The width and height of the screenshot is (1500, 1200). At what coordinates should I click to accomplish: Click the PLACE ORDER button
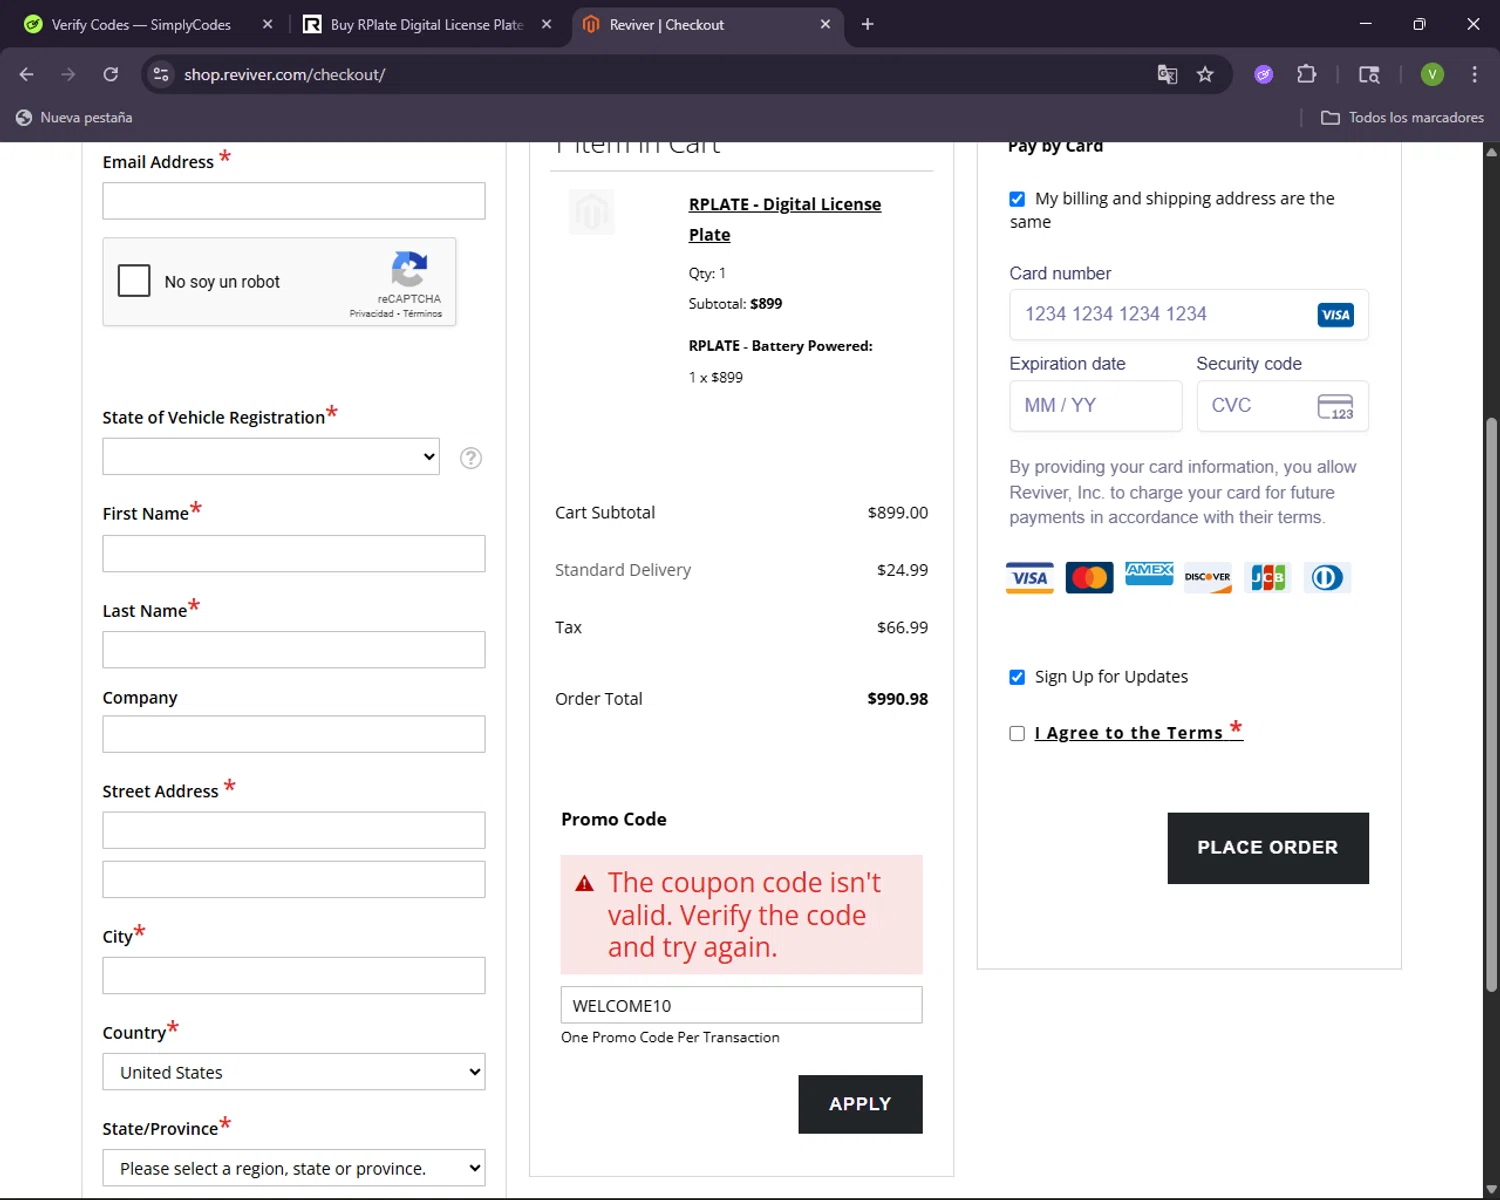1268,848
